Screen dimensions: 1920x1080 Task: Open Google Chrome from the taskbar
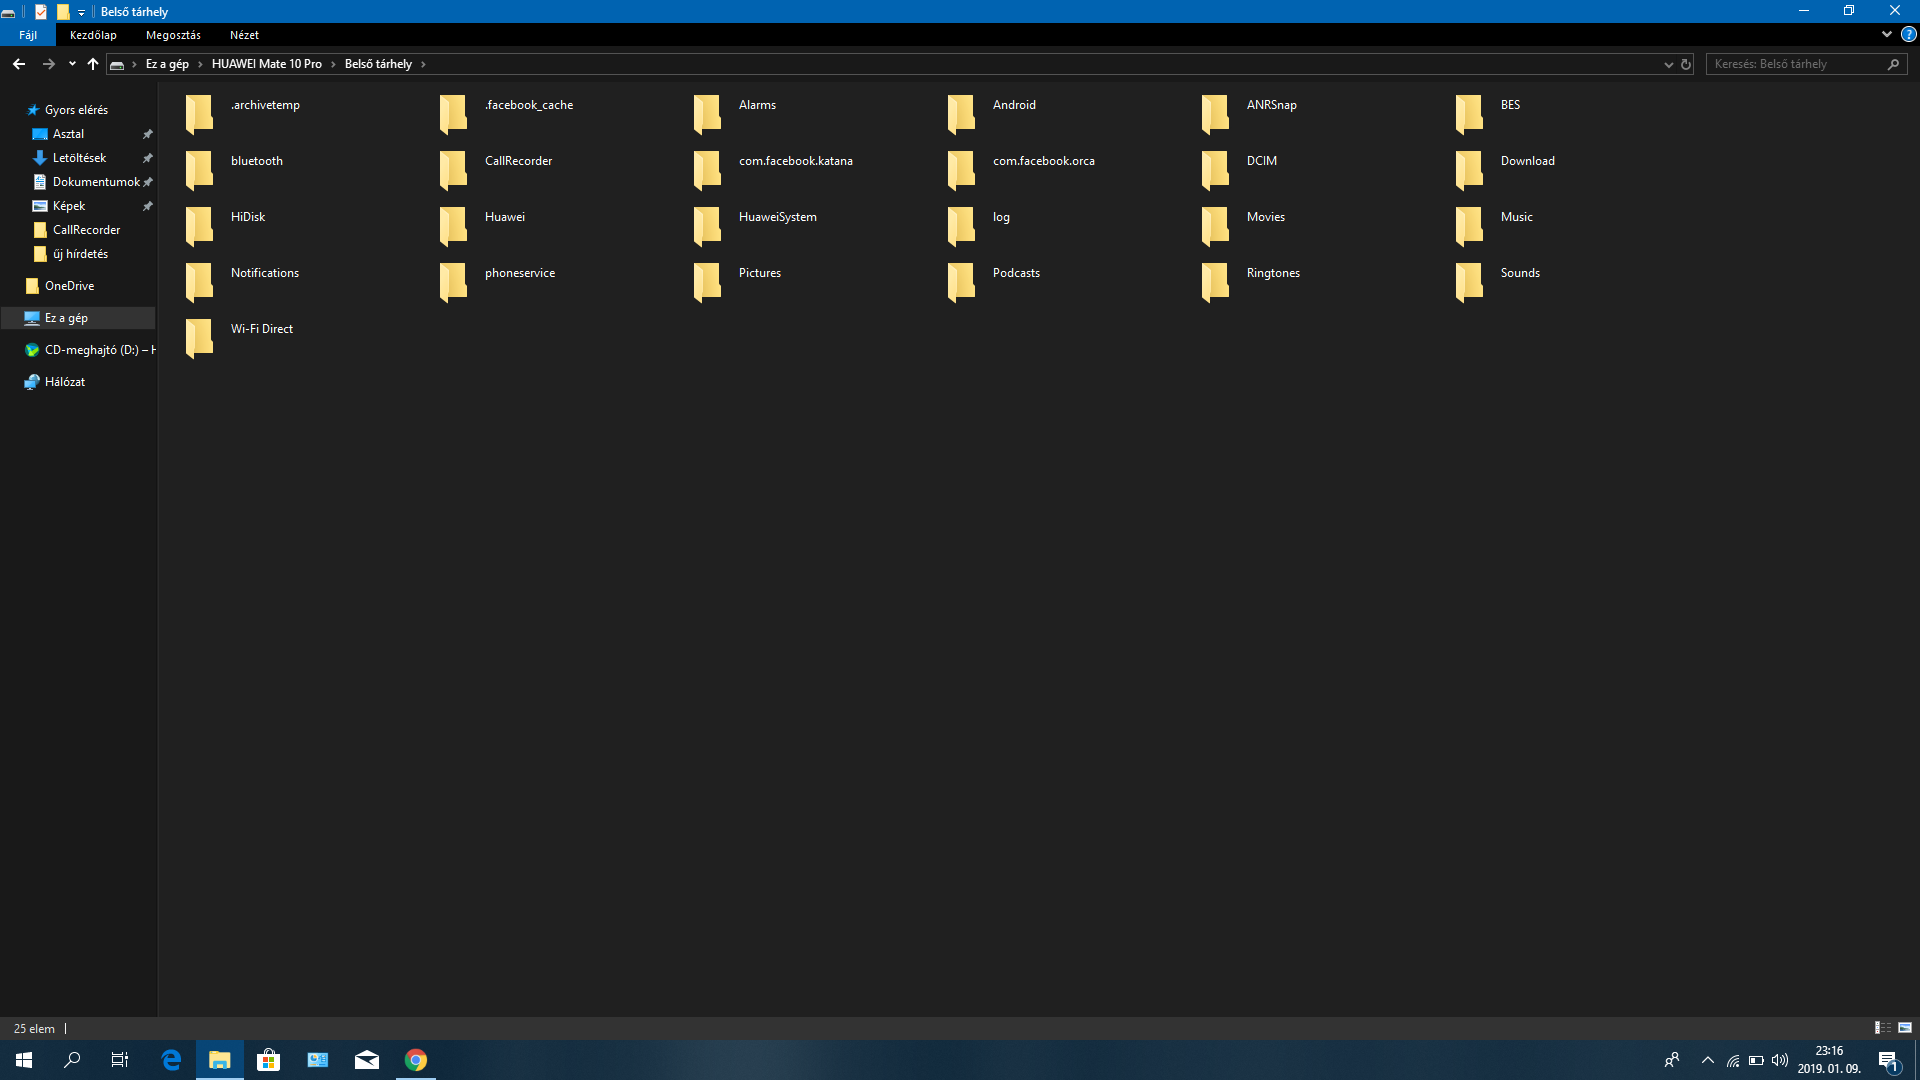416,1060
